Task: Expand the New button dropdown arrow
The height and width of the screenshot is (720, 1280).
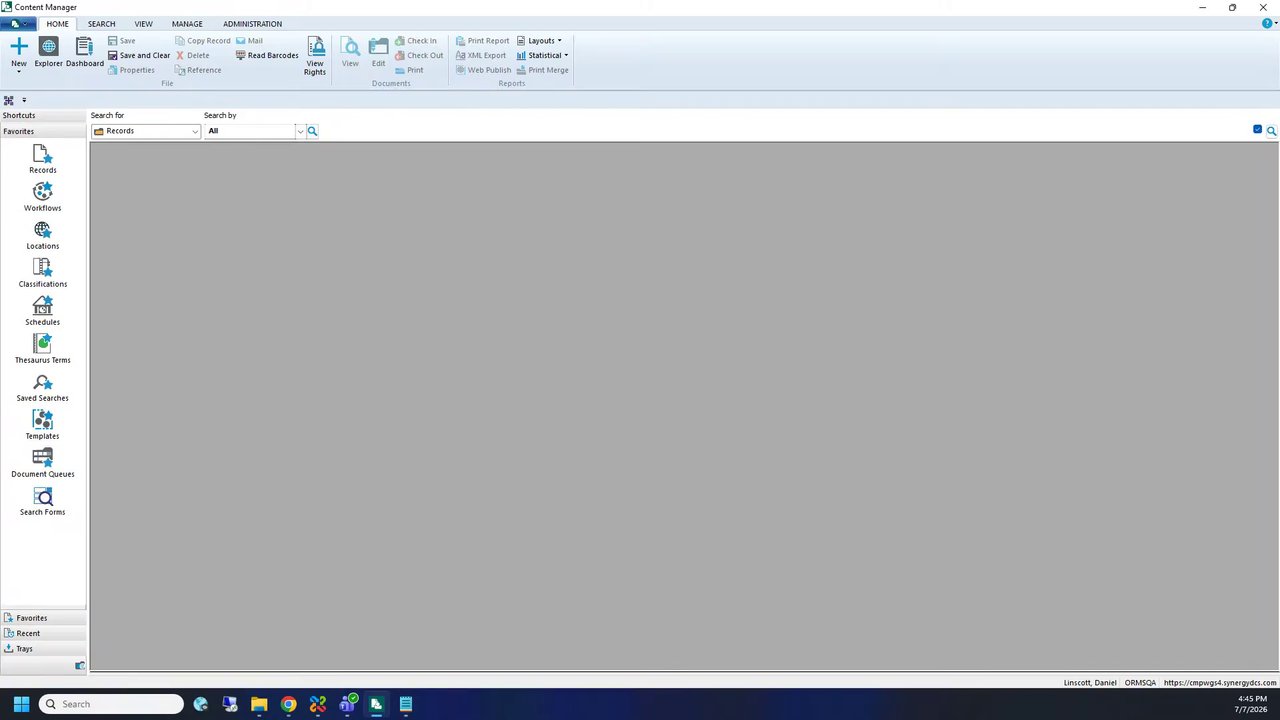Action: click(19, 72)
